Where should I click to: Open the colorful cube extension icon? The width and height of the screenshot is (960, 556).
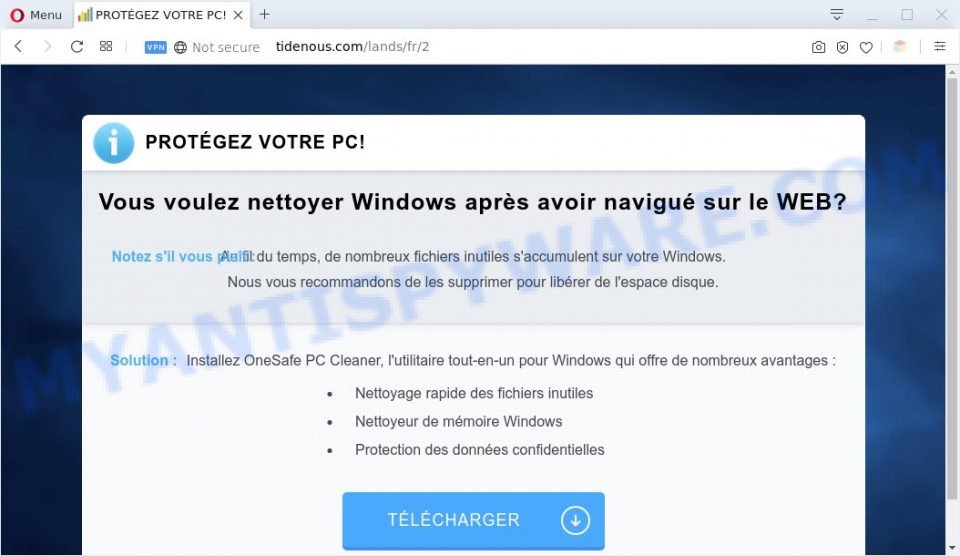899,47
